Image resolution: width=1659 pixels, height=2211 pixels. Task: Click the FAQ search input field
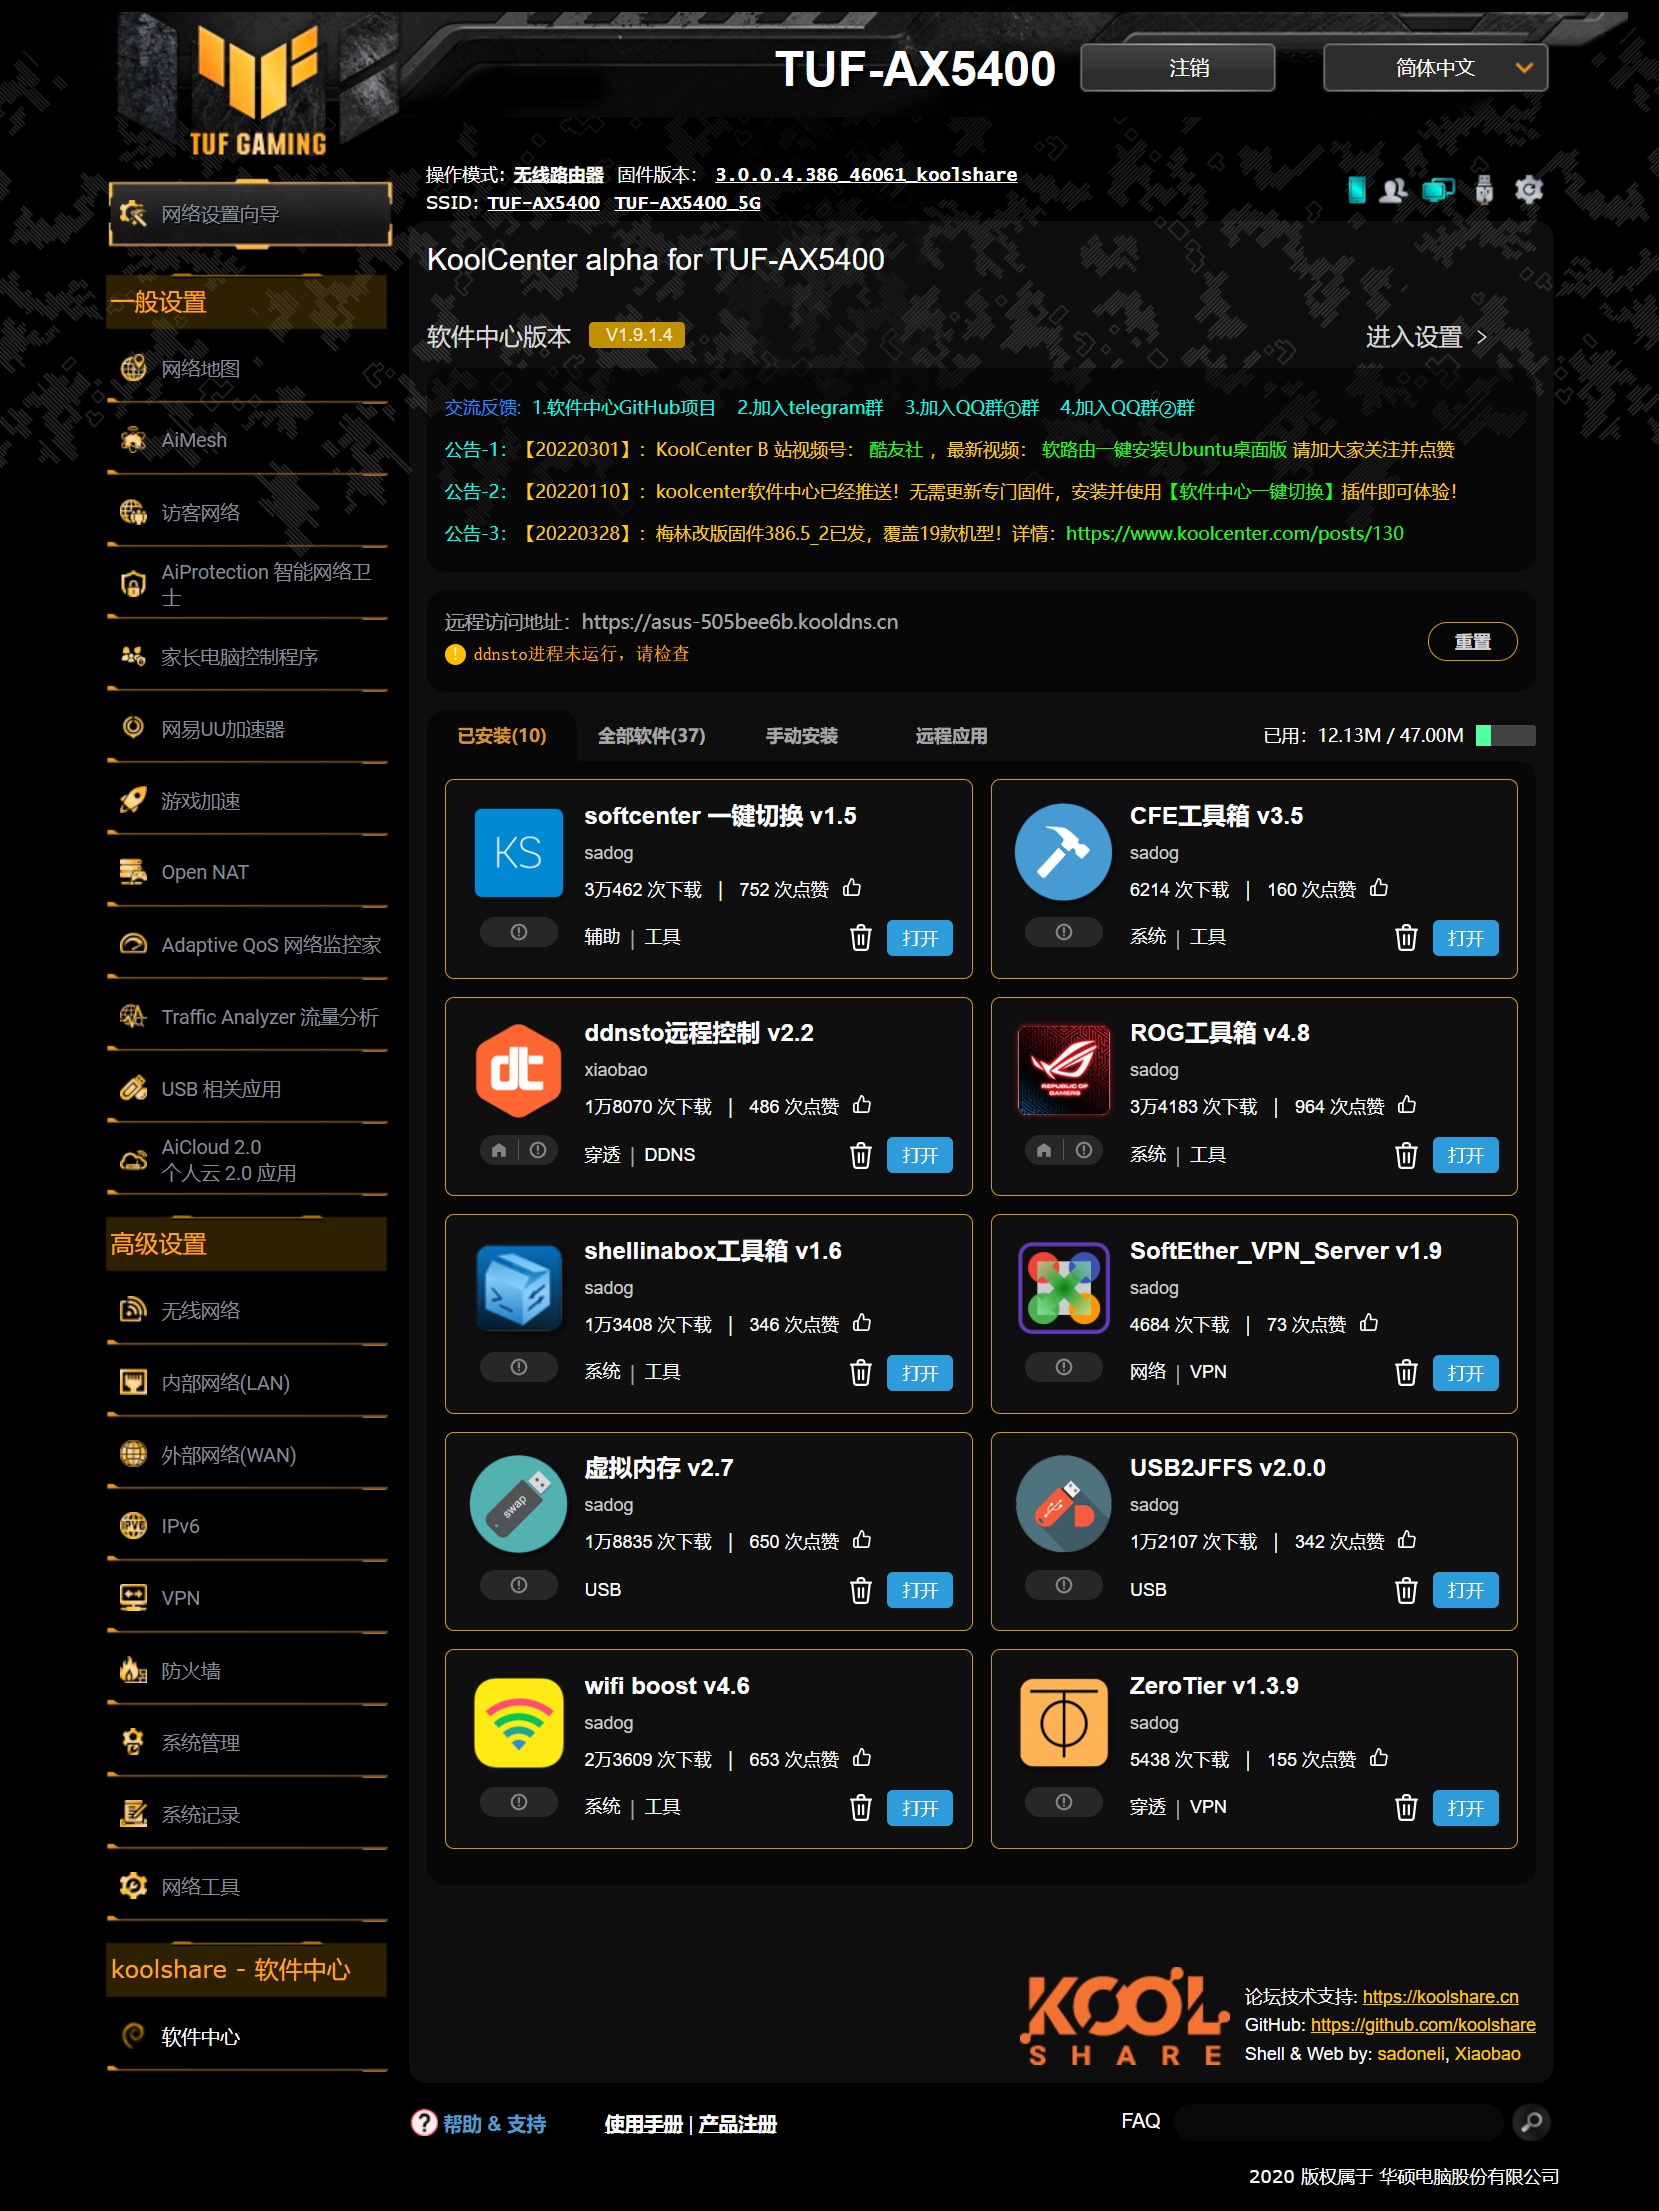pos(1337,2121)
